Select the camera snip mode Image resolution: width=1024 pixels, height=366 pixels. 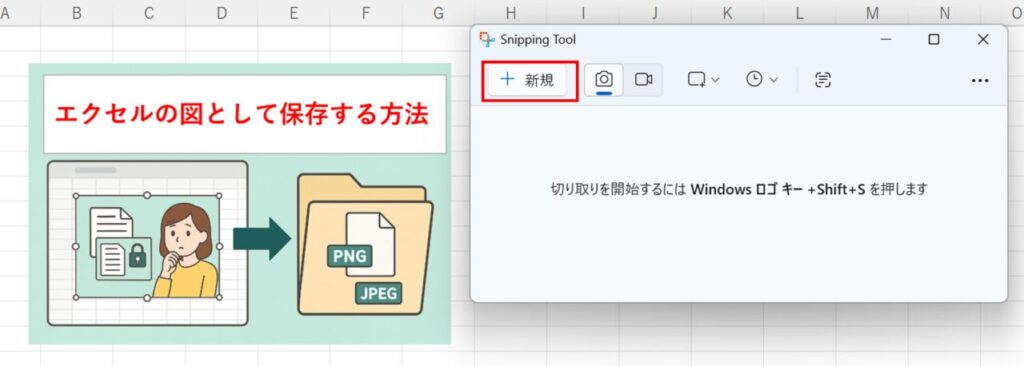point(604,80)
